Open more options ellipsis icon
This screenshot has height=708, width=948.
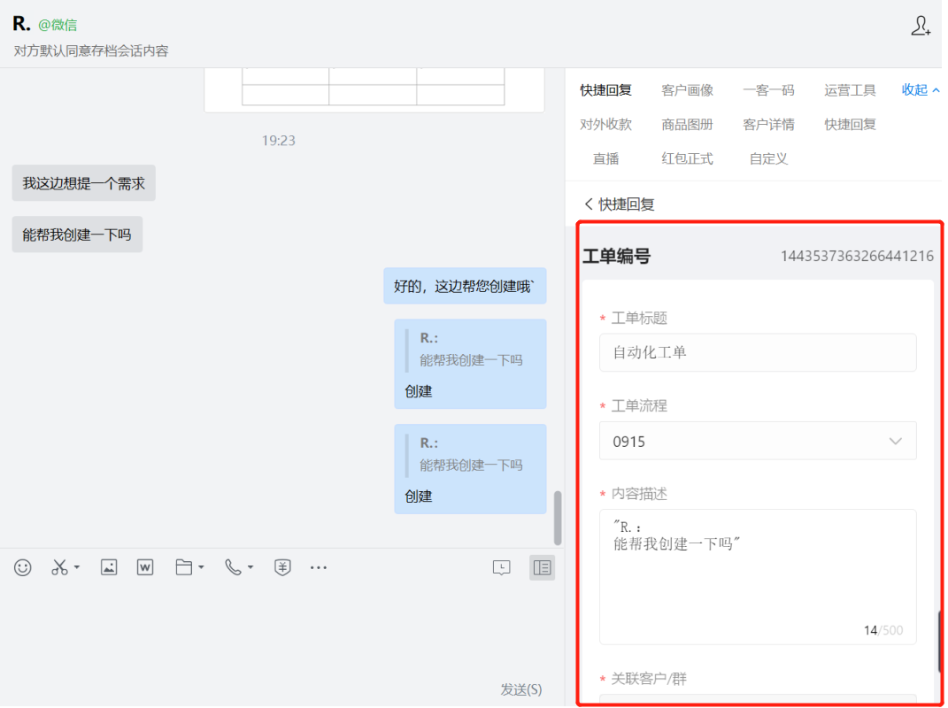point(319,567)
